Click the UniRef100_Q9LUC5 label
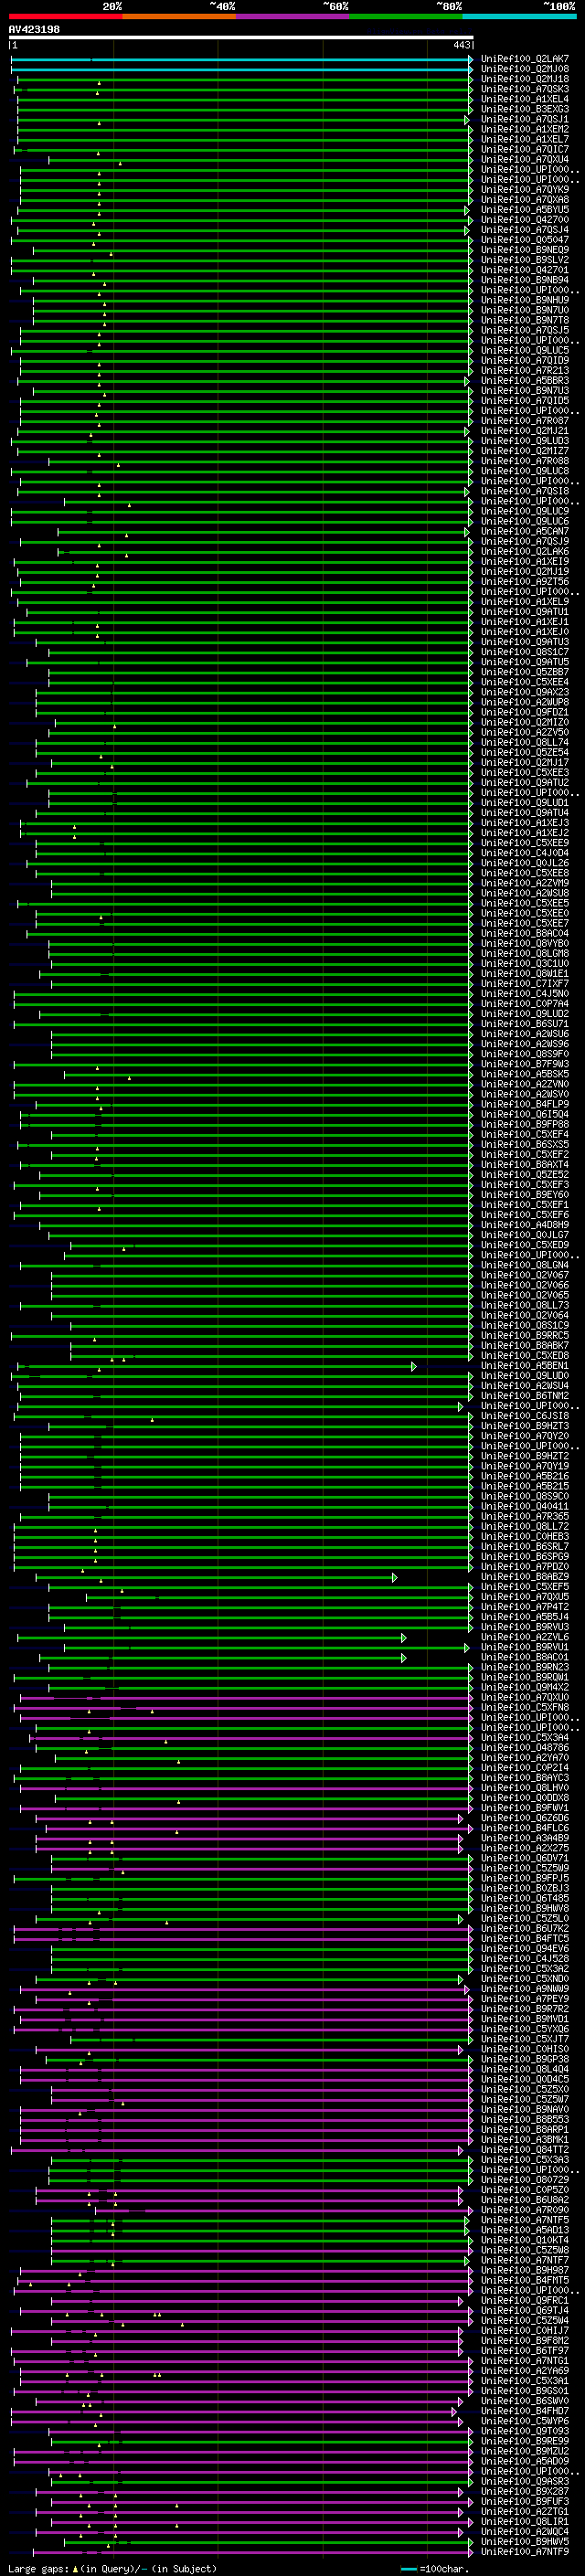585x2576 pixels. (525, 350)
